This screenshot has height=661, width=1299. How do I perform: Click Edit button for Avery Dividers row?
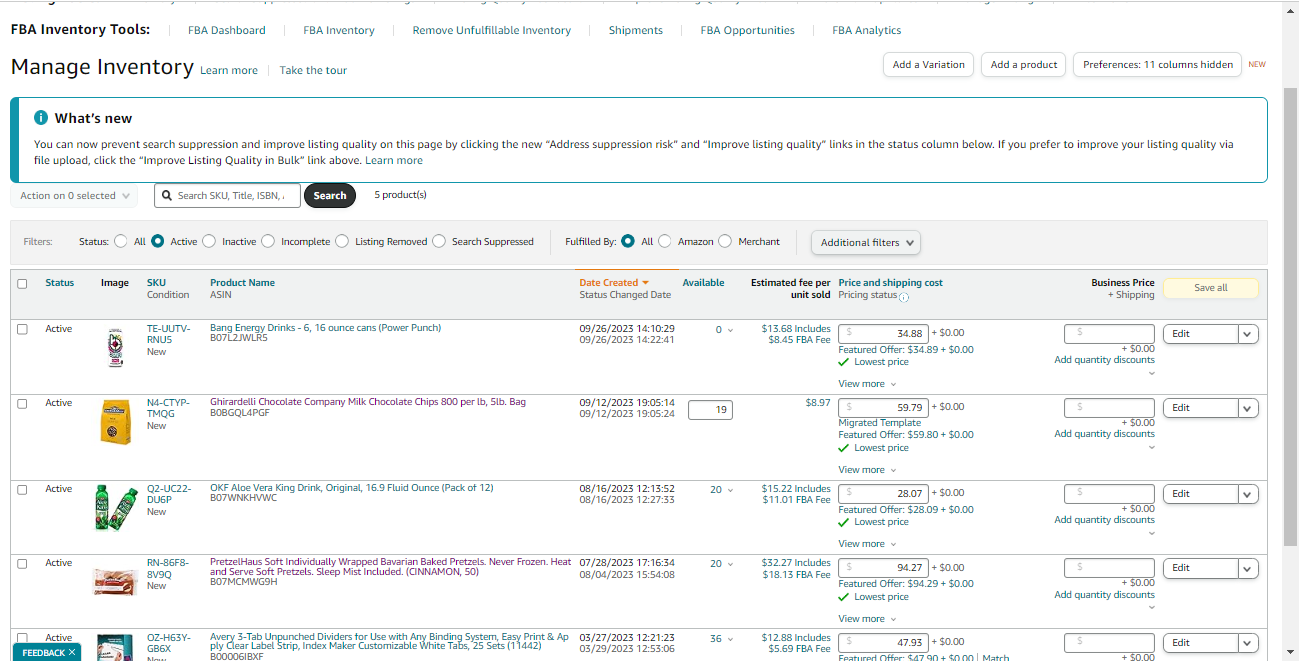1200,643
